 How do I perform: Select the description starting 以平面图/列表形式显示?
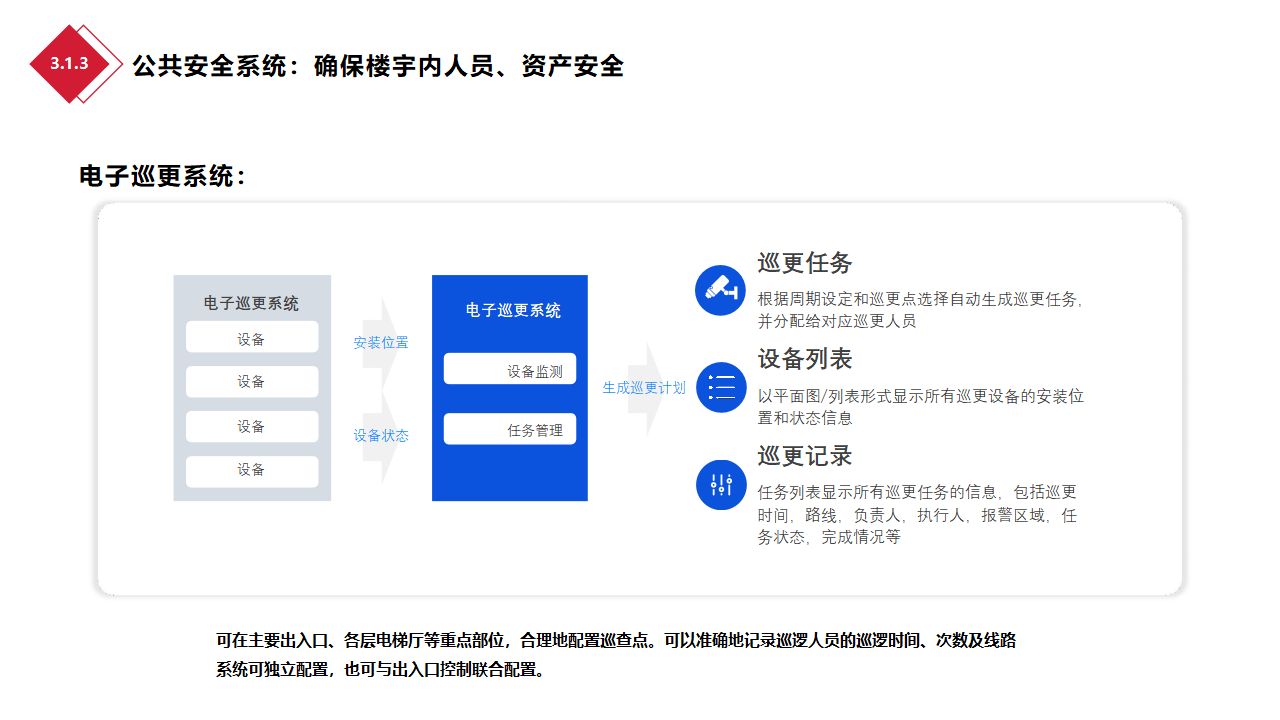[x=920, y=406]
